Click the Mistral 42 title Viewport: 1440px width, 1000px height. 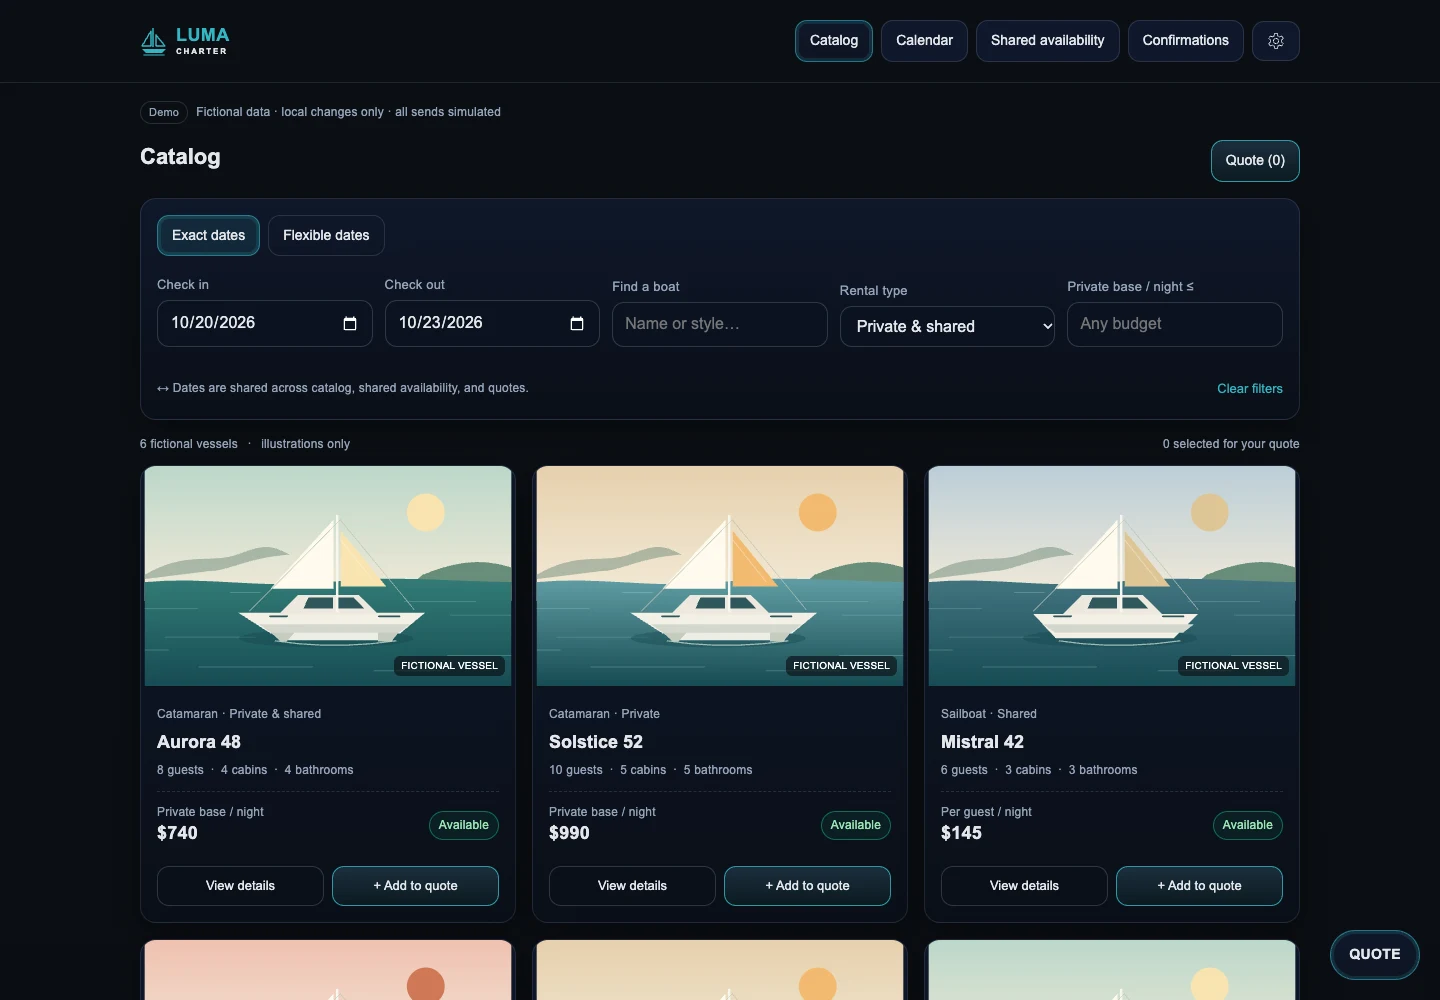pos(982,742)
